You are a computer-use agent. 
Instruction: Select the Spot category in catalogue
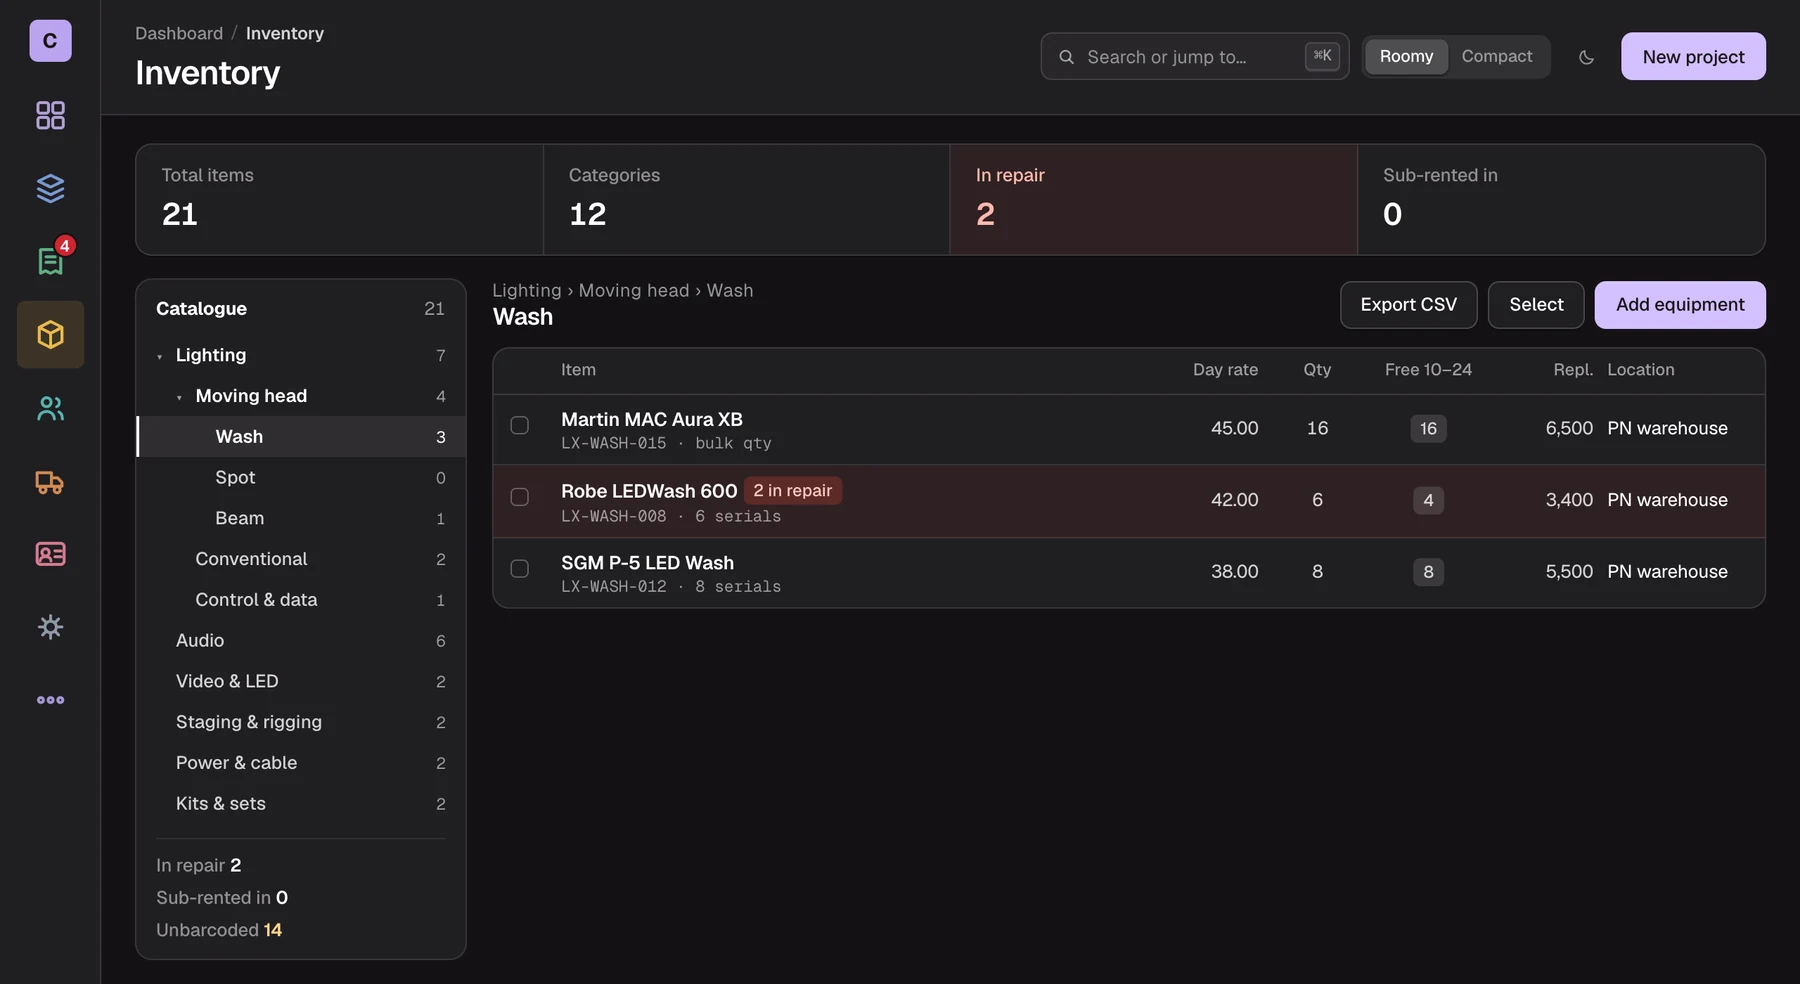click(x=301, y=478)
